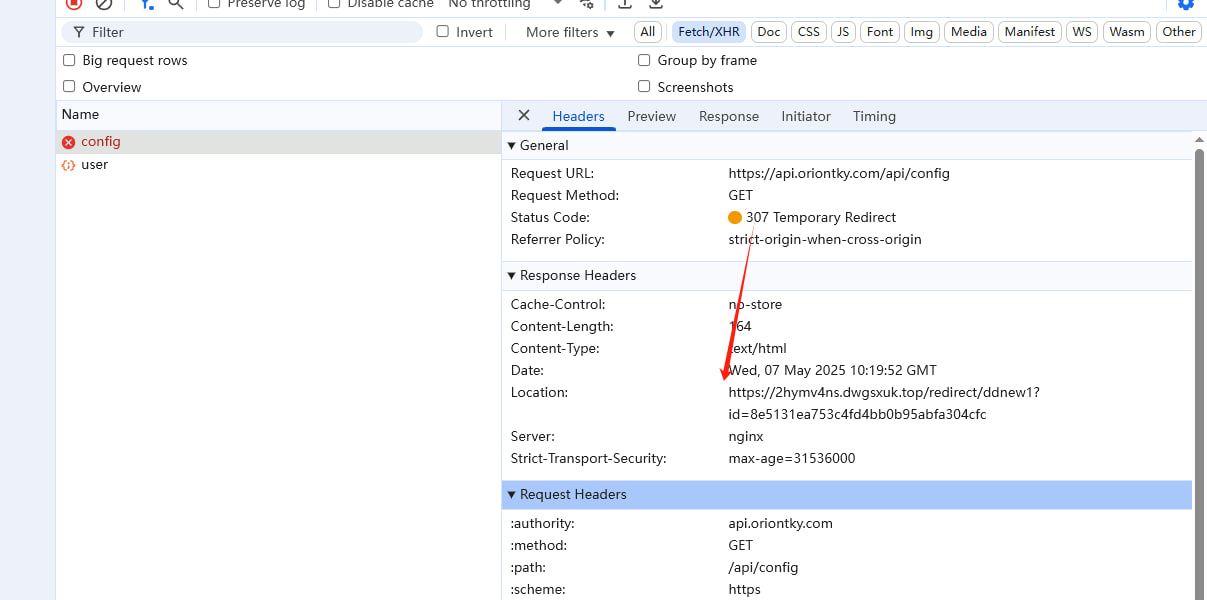Toggle the Fetch/XHR filter chip
The image size is (1207, 600).
pyautogui.click(x=709, y=32)
